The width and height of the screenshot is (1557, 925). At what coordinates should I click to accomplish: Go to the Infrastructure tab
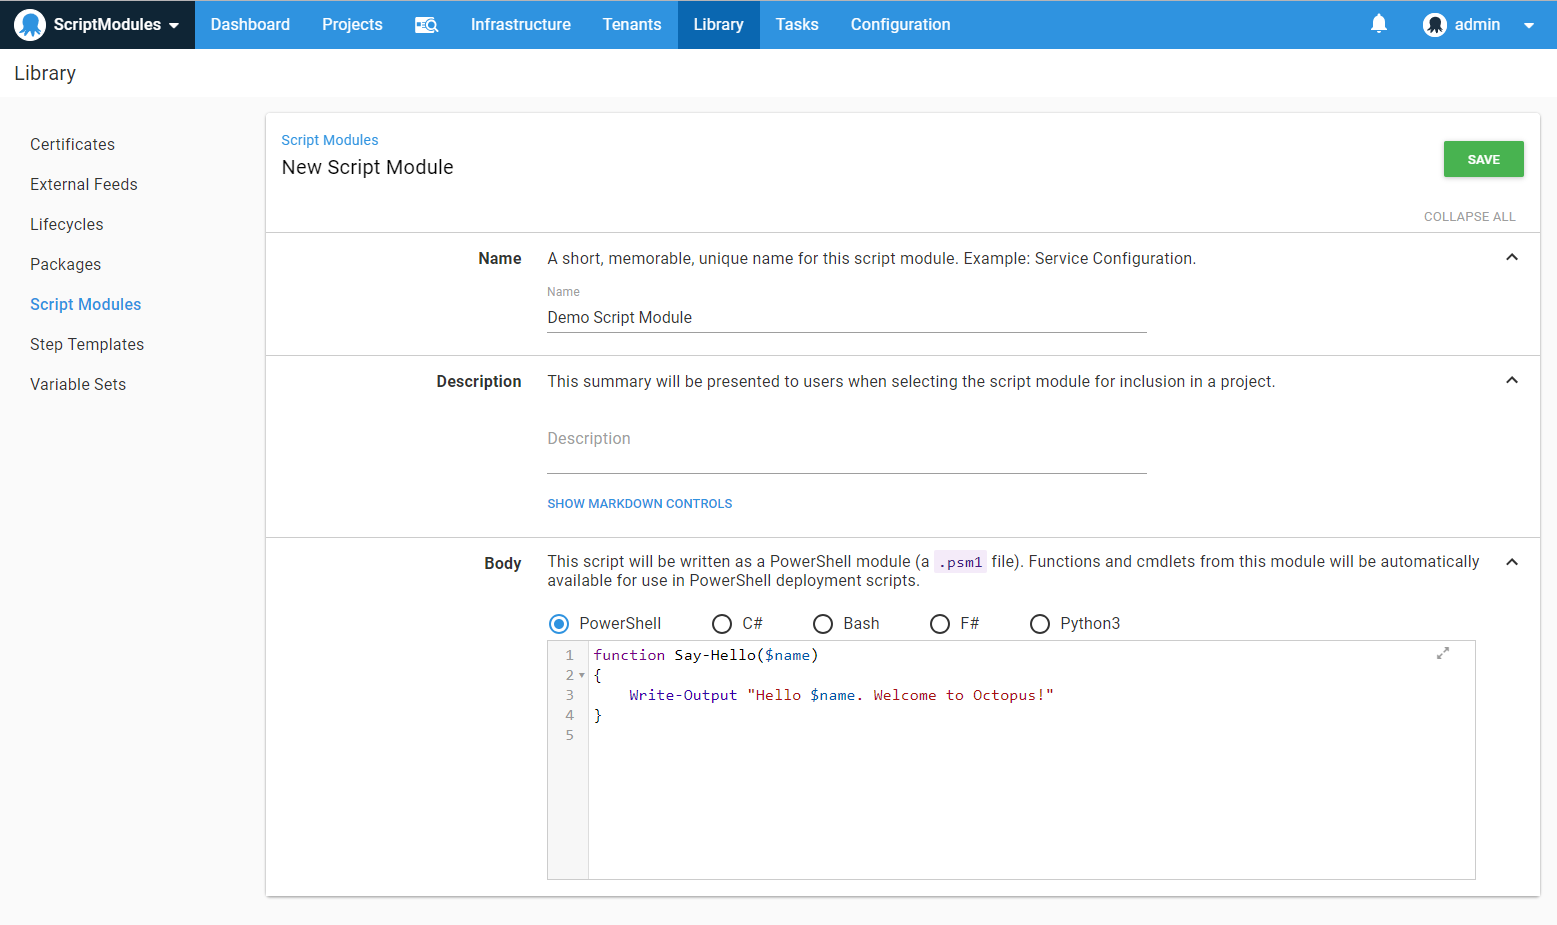pyautogui.click(x=520, y=25)
